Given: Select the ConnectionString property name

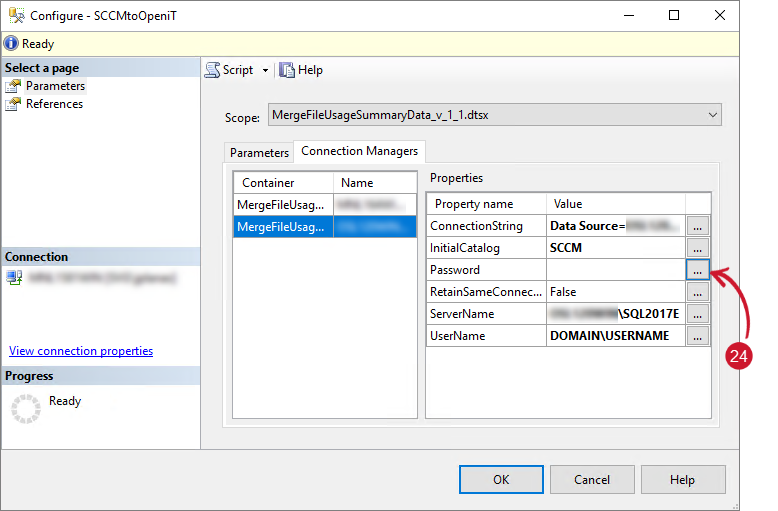Looking at the screenshot, I should pyautogui.click(x=486, y=226).
